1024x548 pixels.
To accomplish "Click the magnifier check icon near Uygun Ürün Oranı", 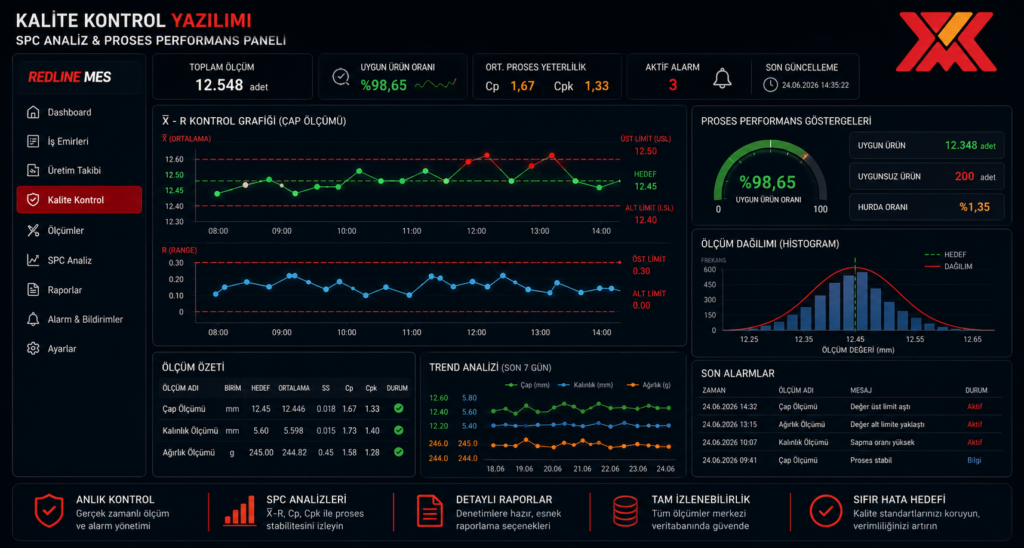I will coord(340,77).
